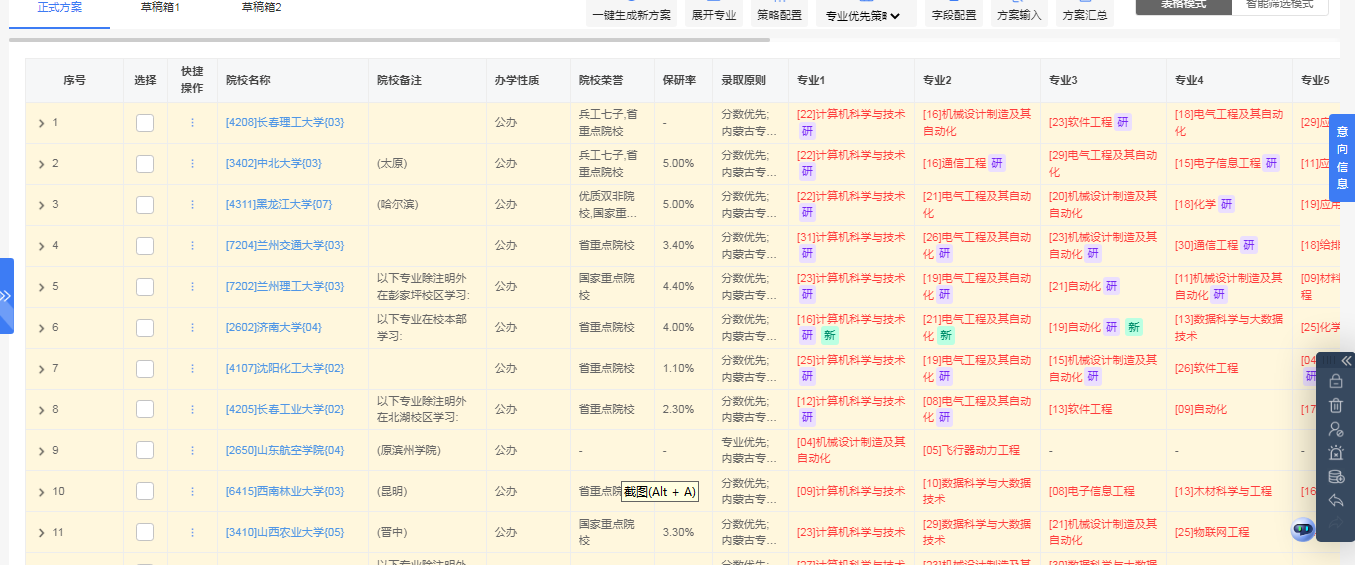The image size is (1355, 565).
Task: Click 展开专业 button
Action: coord(714,14)
